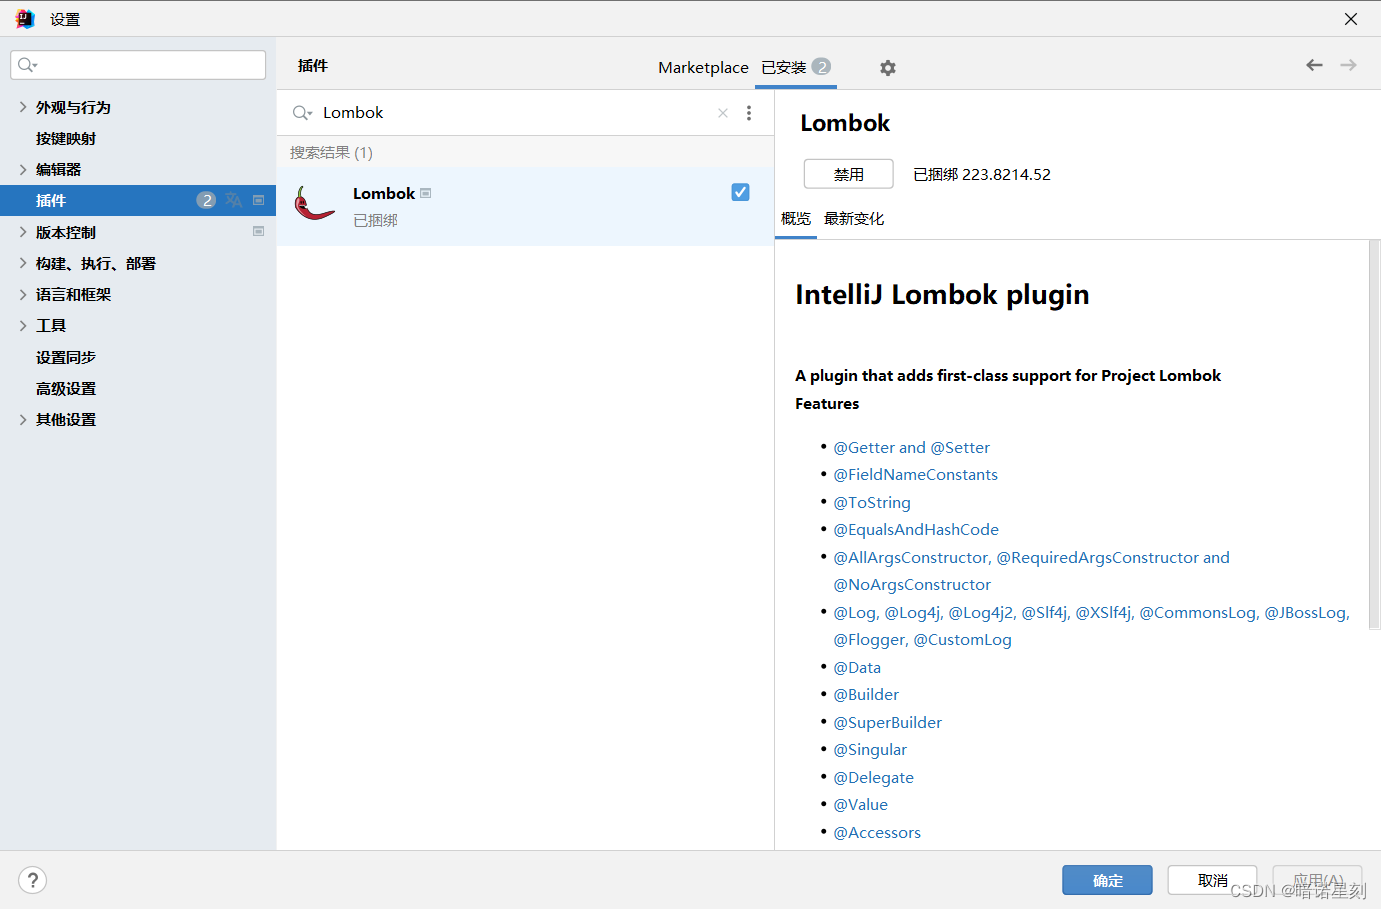Click the 已捆绑 223.8214.52 version text
Viewport: 1381px width, 909px height.
point(981,174)
